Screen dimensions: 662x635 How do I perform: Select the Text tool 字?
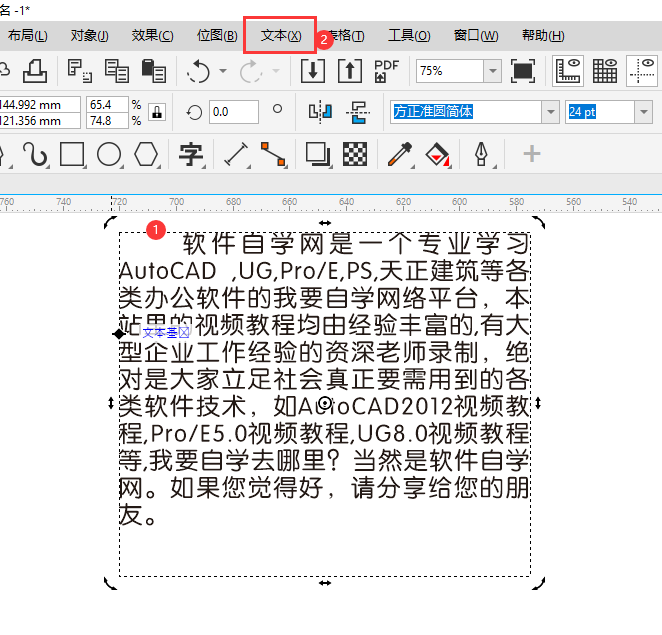(x=191, y=154)
